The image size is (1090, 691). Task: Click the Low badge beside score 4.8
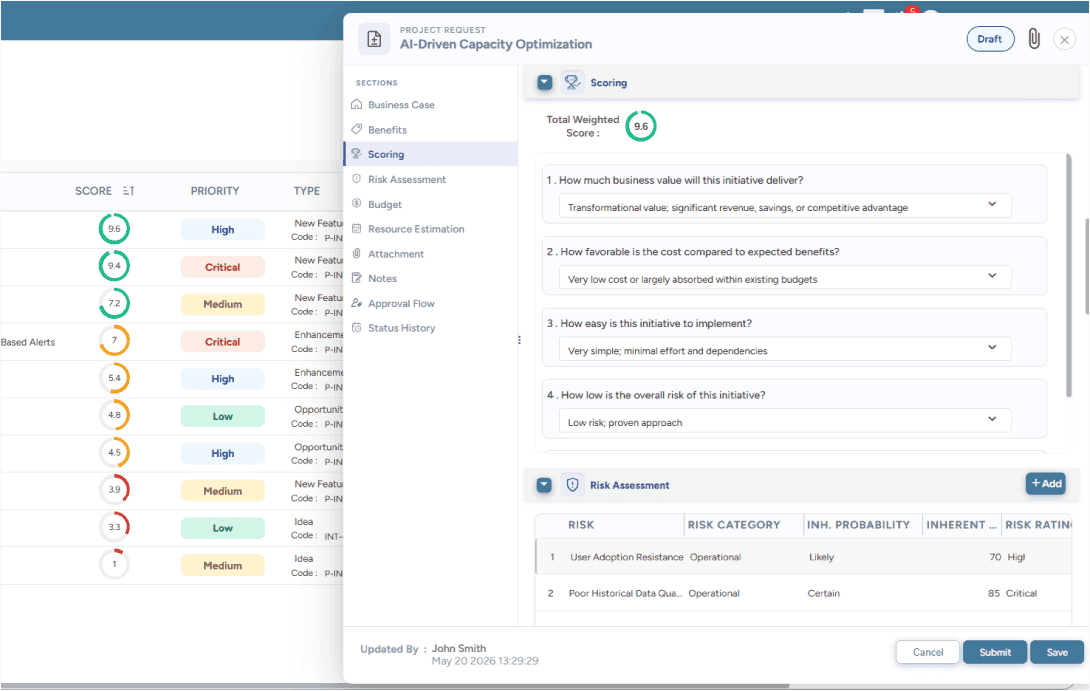click(222, 416)
